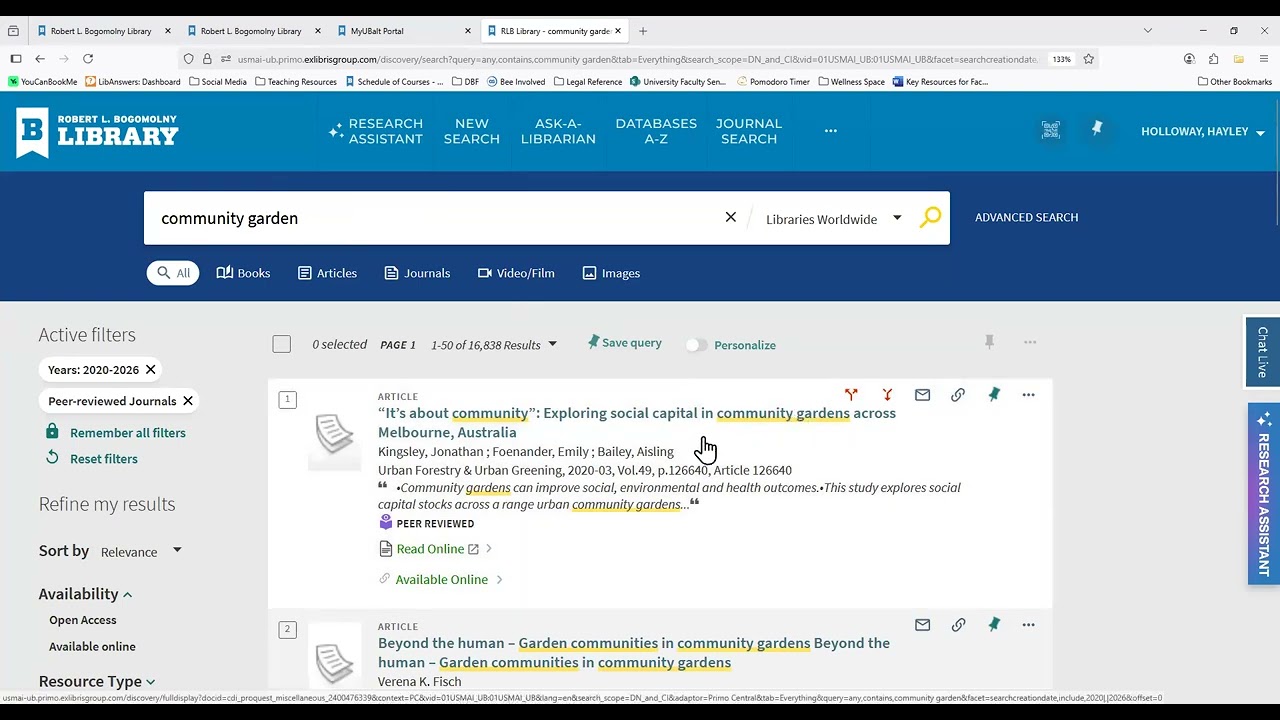This screenshot has height=720, width=1280.
Task: Email the second result Beyond the human
Action: coord(922,625)
